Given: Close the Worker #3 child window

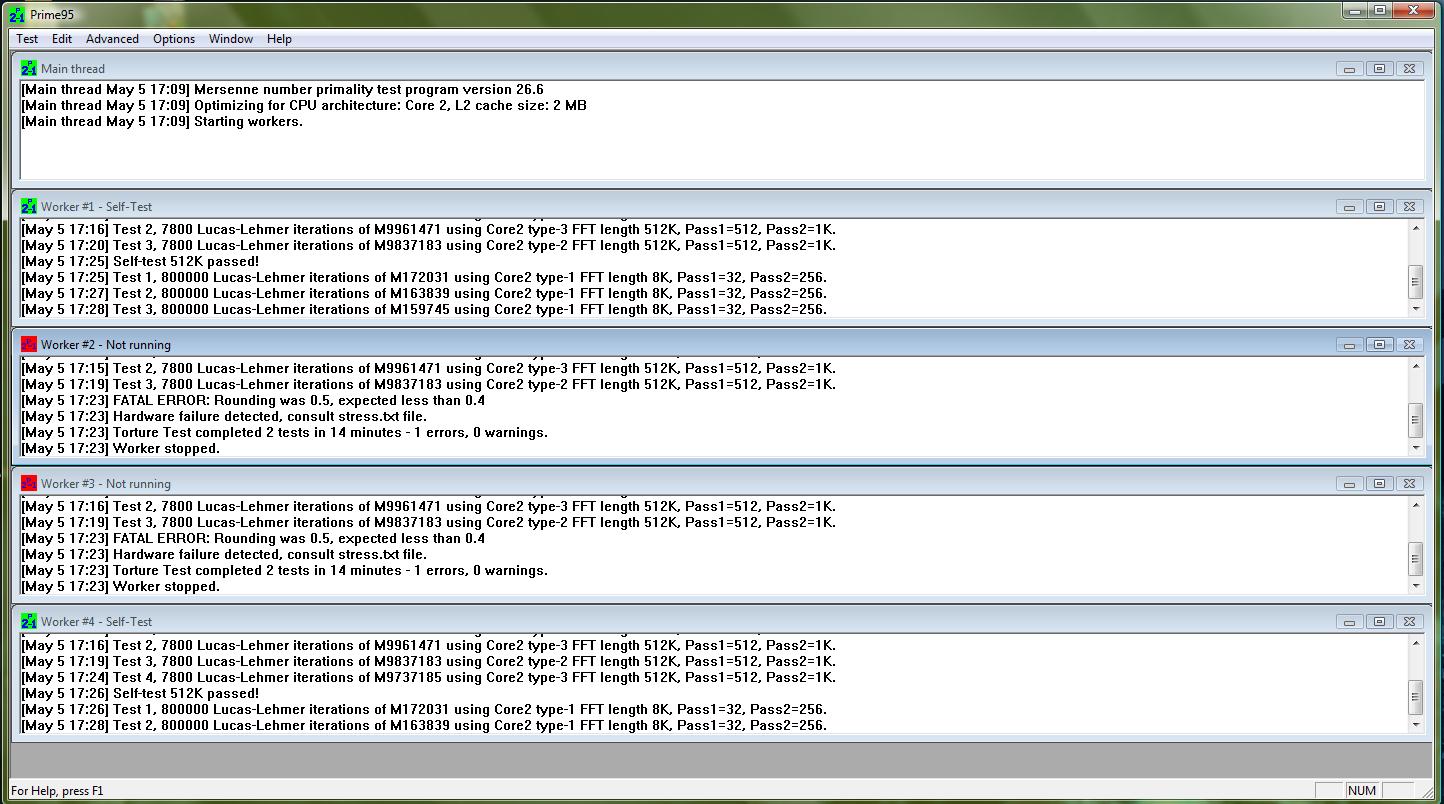Looking at the screenshot, I should pyautogui.click(x=1409, y=484).
